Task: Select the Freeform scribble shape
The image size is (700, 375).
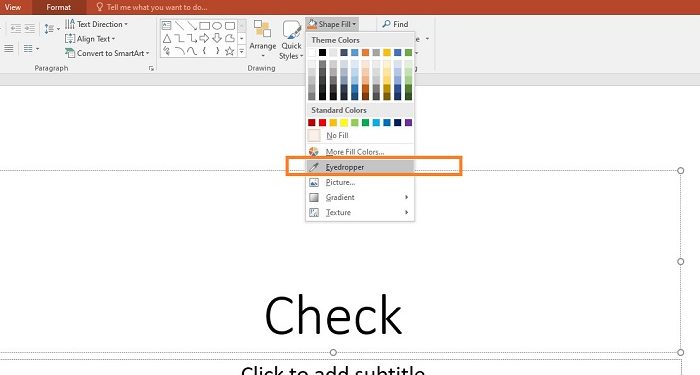Action: pos(167,51)
